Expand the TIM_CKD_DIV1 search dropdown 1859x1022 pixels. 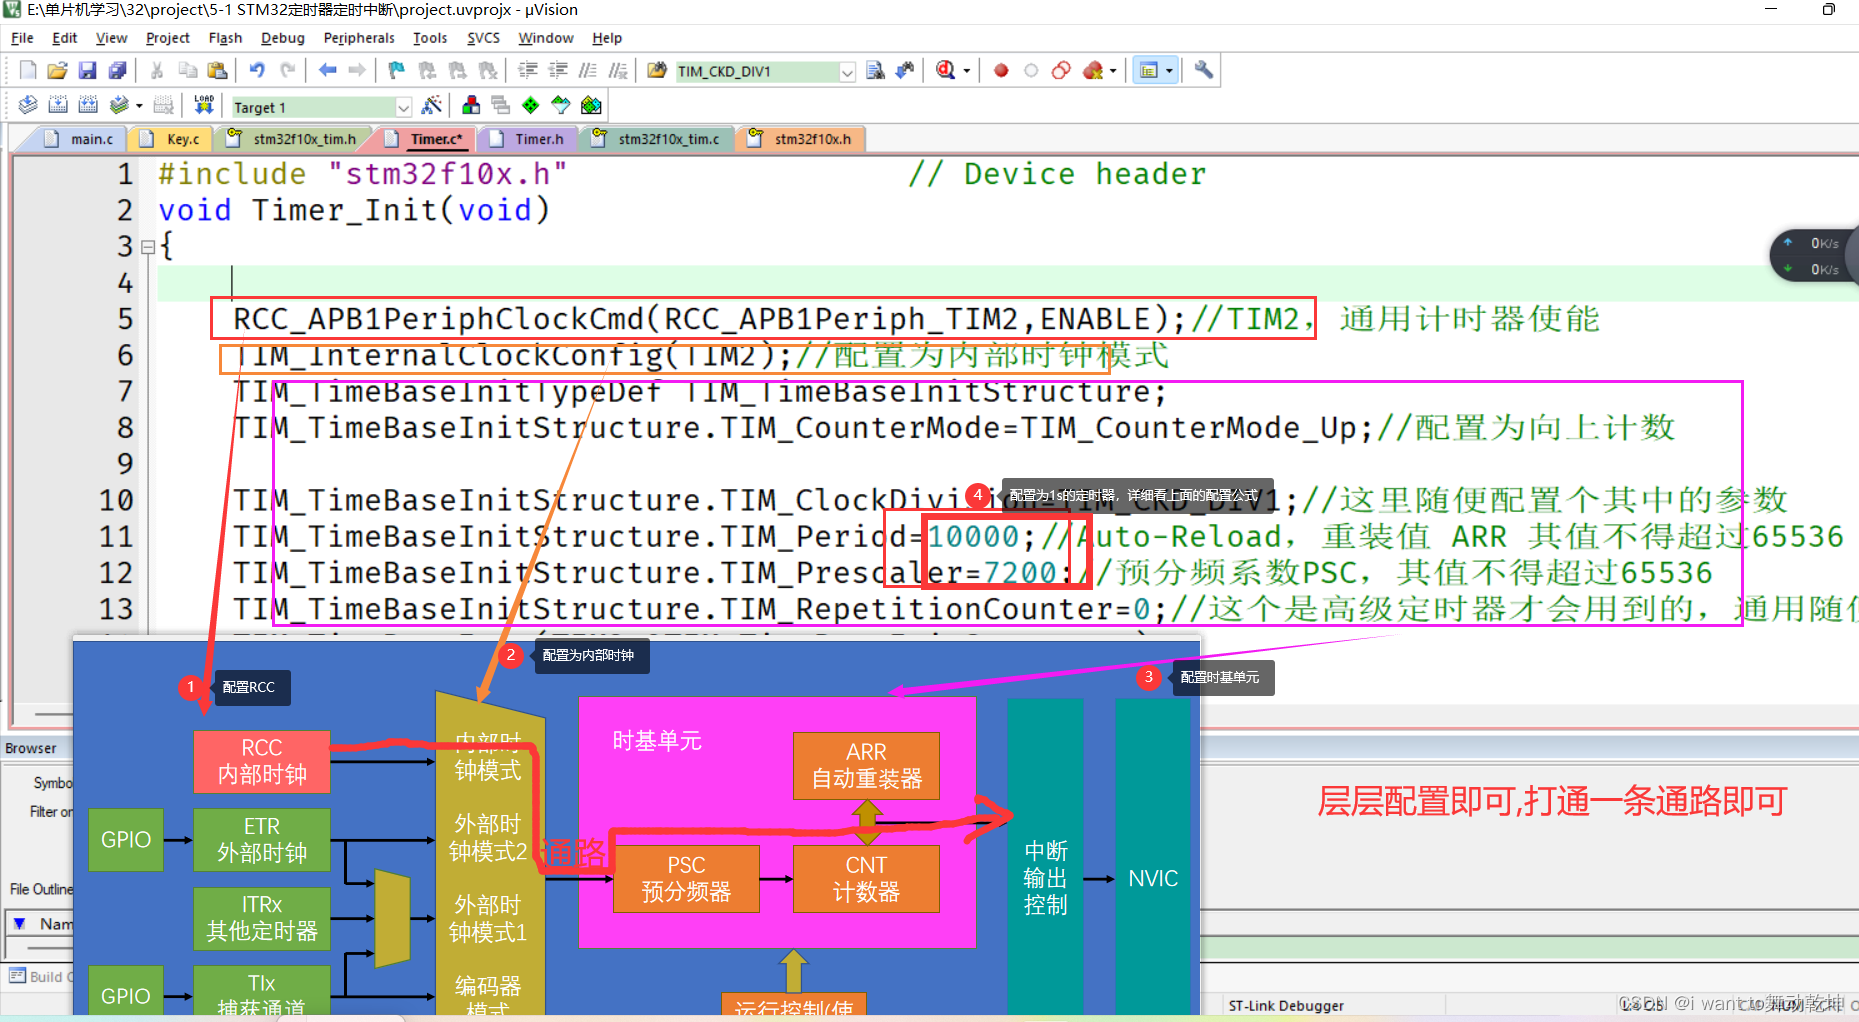[x=847, y=72]
